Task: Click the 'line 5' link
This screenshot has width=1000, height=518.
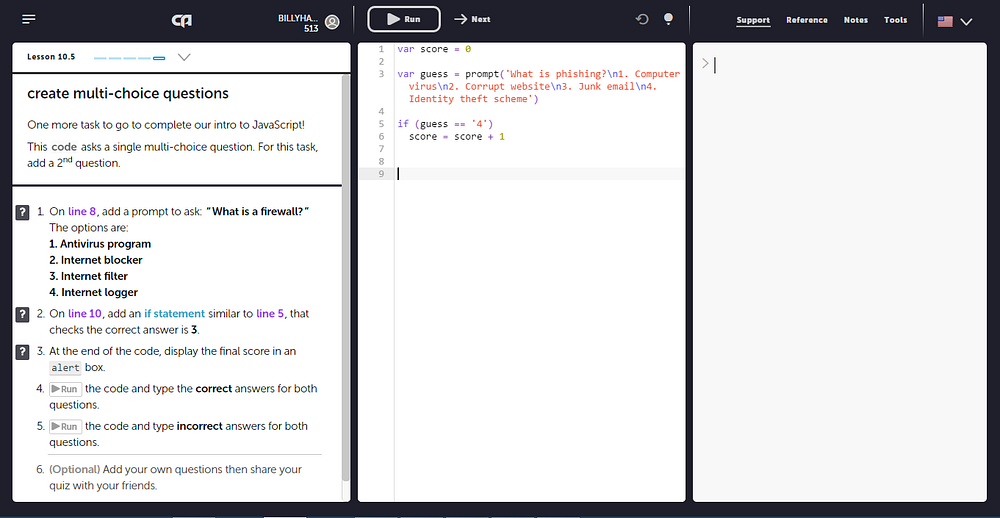Action: pyautogui.click(x=270, y=313)
